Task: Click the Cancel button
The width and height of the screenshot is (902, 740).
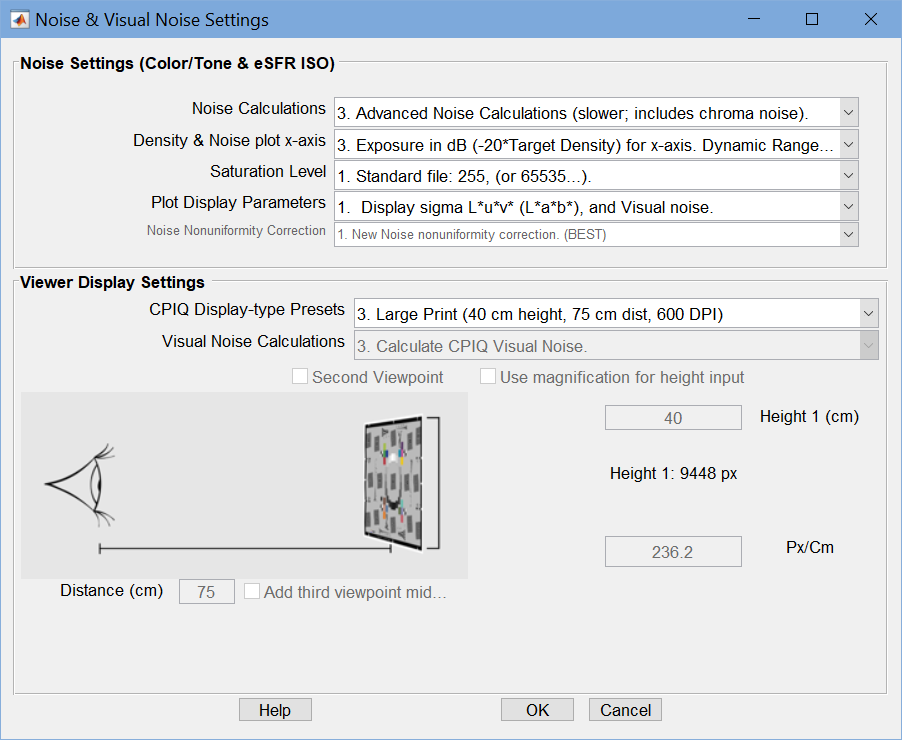Action: pyautogui.click(x=625, y=710)
